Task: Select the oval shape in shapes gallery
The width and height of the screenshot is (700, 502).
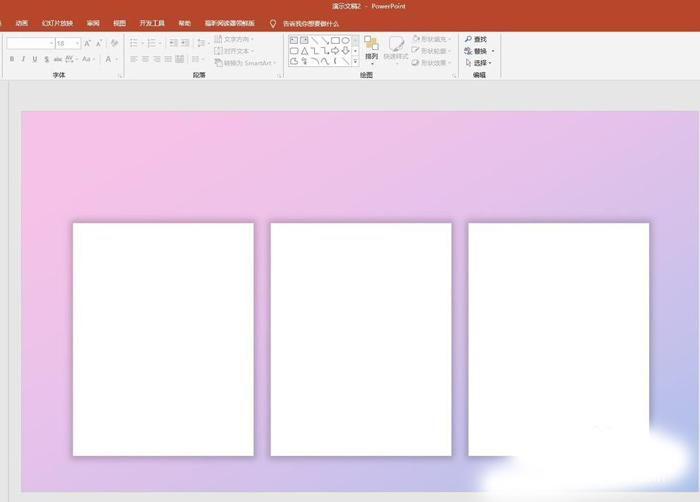Action: coord(345,41)
